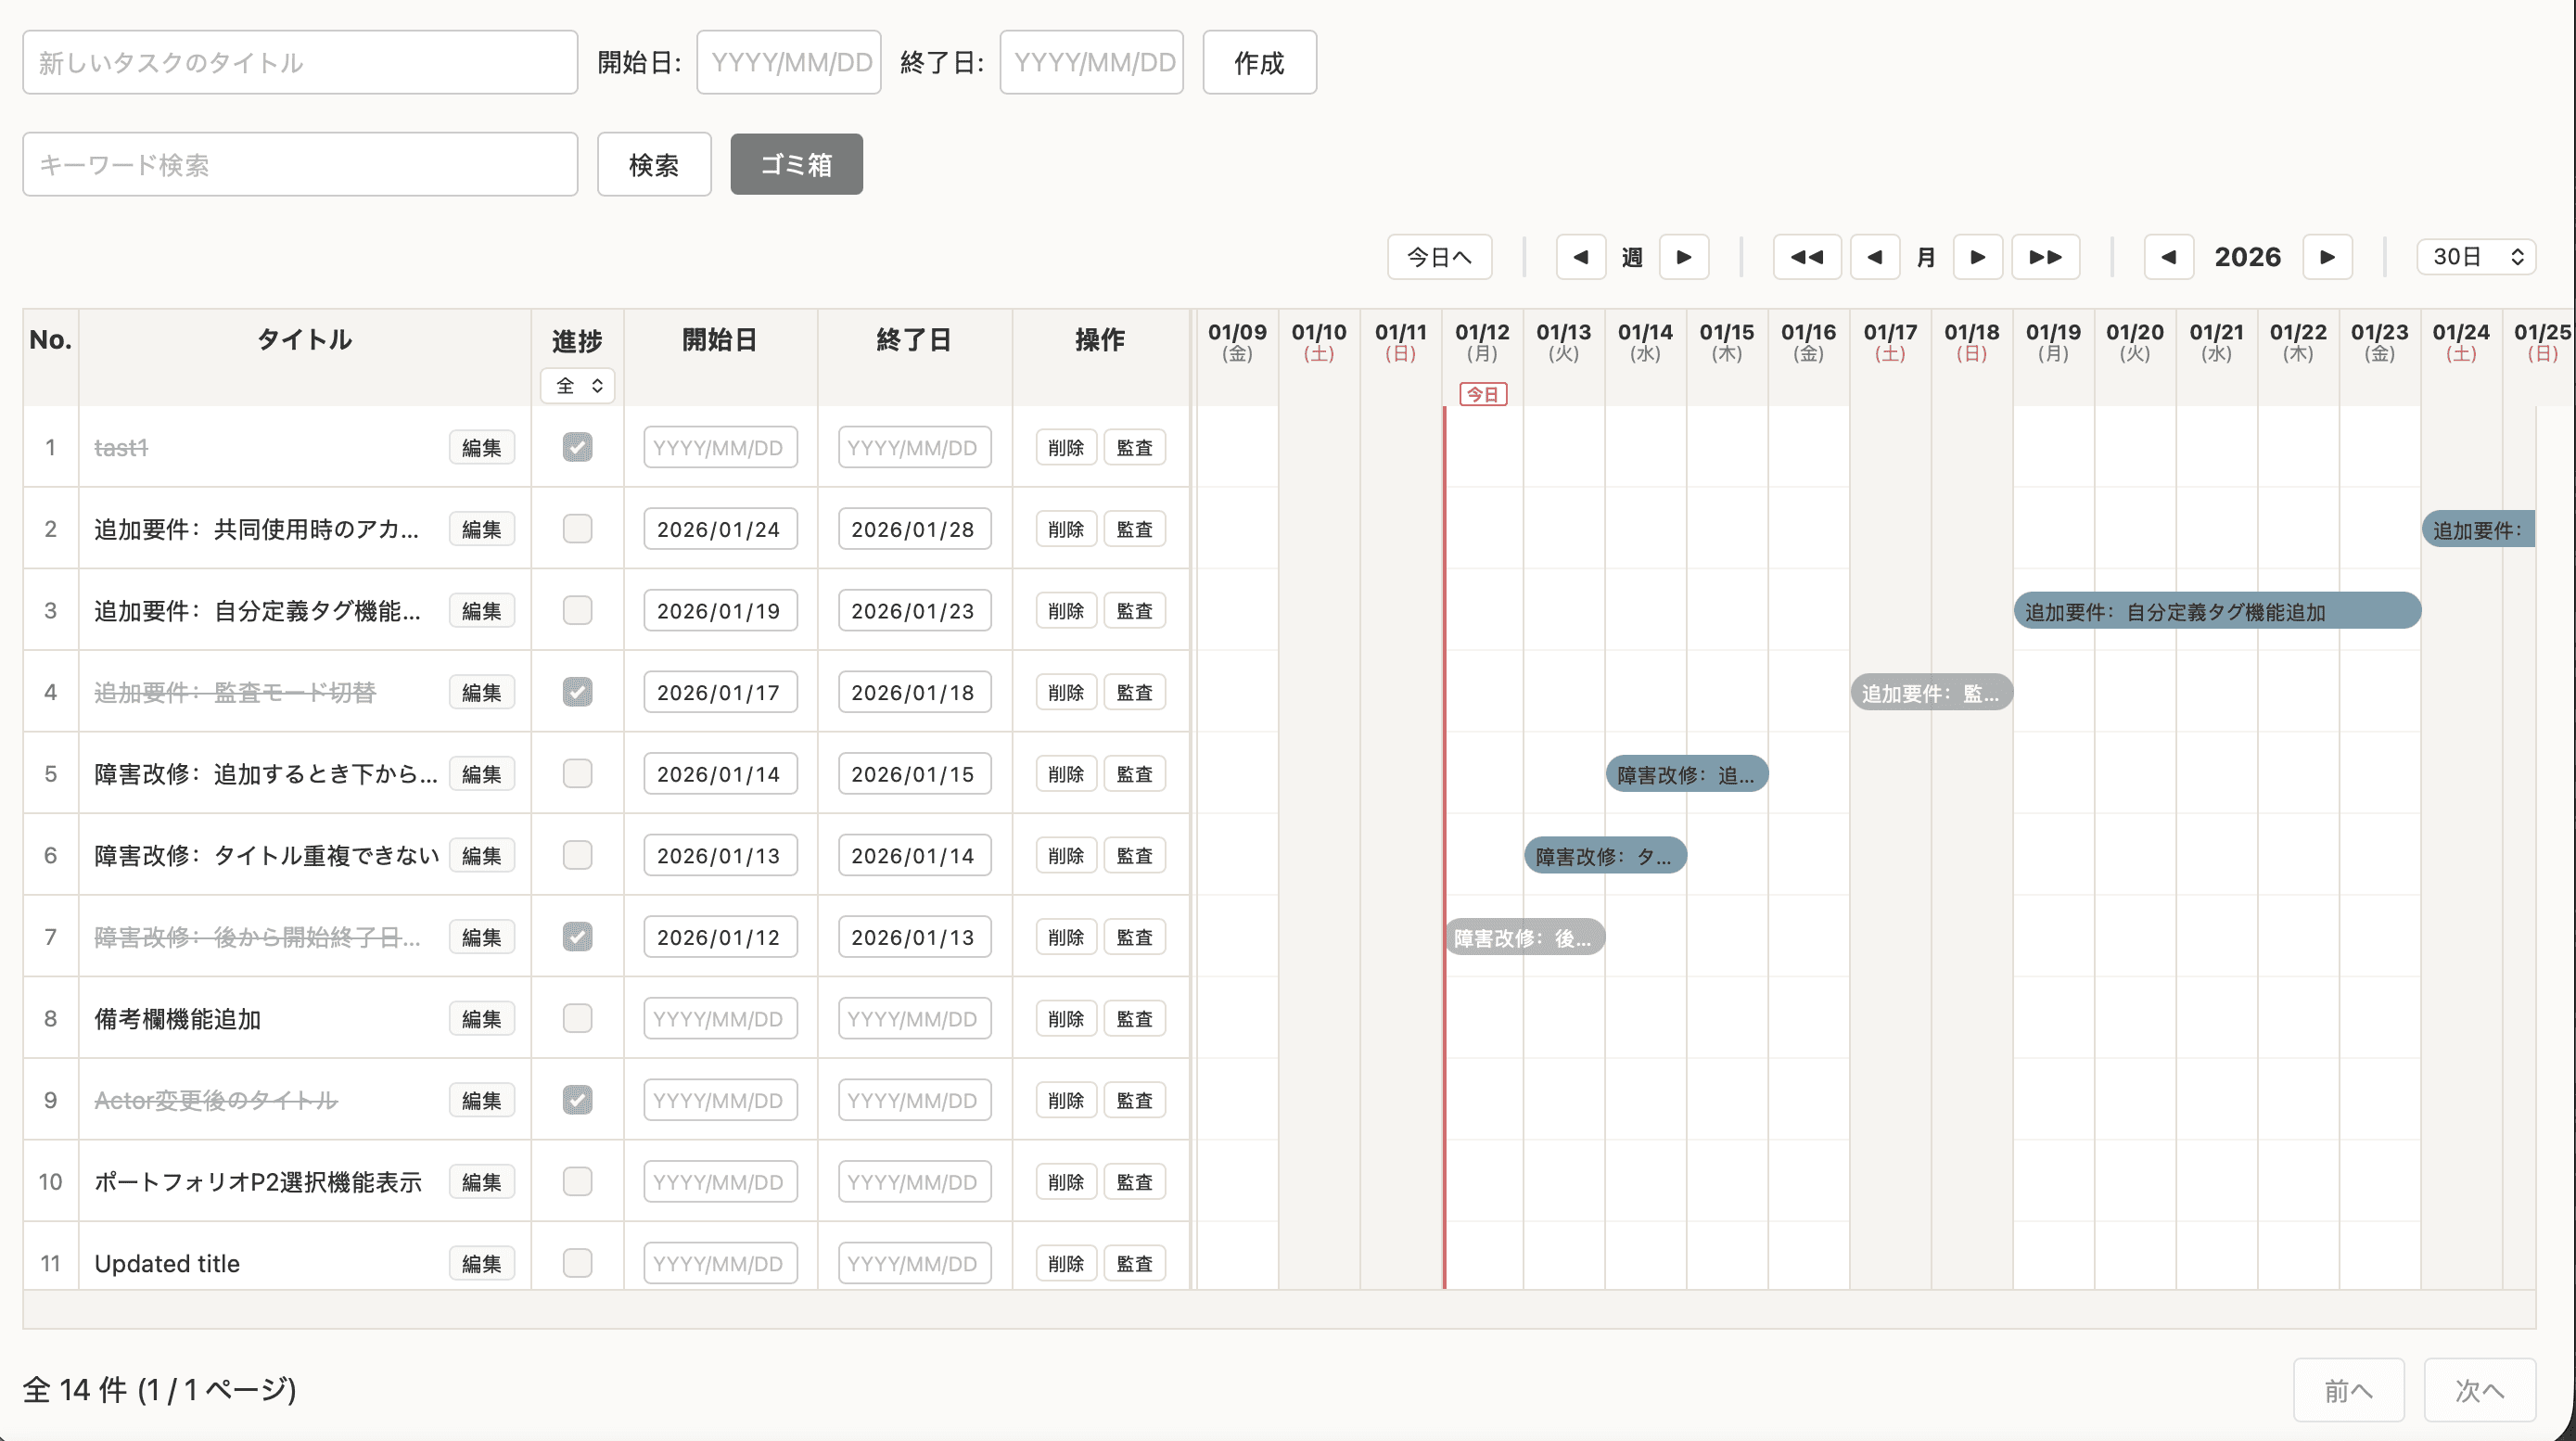Viewport: 2576px width, 1441px height.
Task: Click 編集 for Updated title row
Action: (481, 1263)
